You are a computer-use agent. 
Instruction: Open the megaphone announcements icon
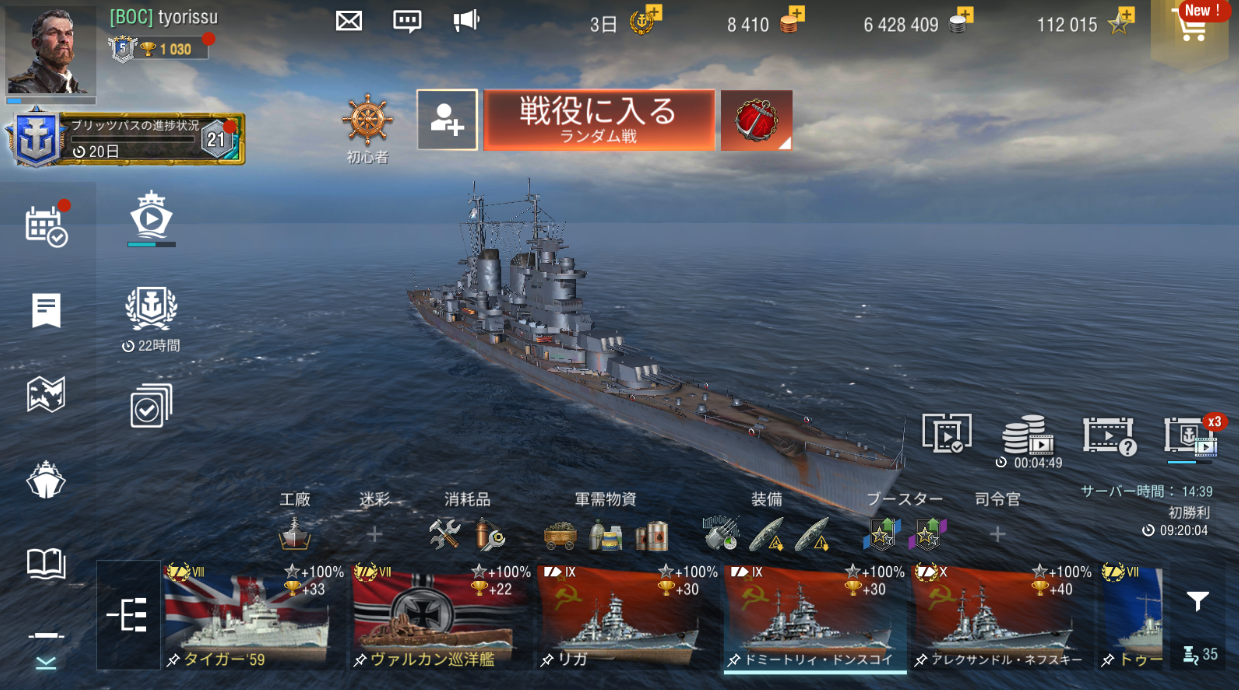(466, 20)
